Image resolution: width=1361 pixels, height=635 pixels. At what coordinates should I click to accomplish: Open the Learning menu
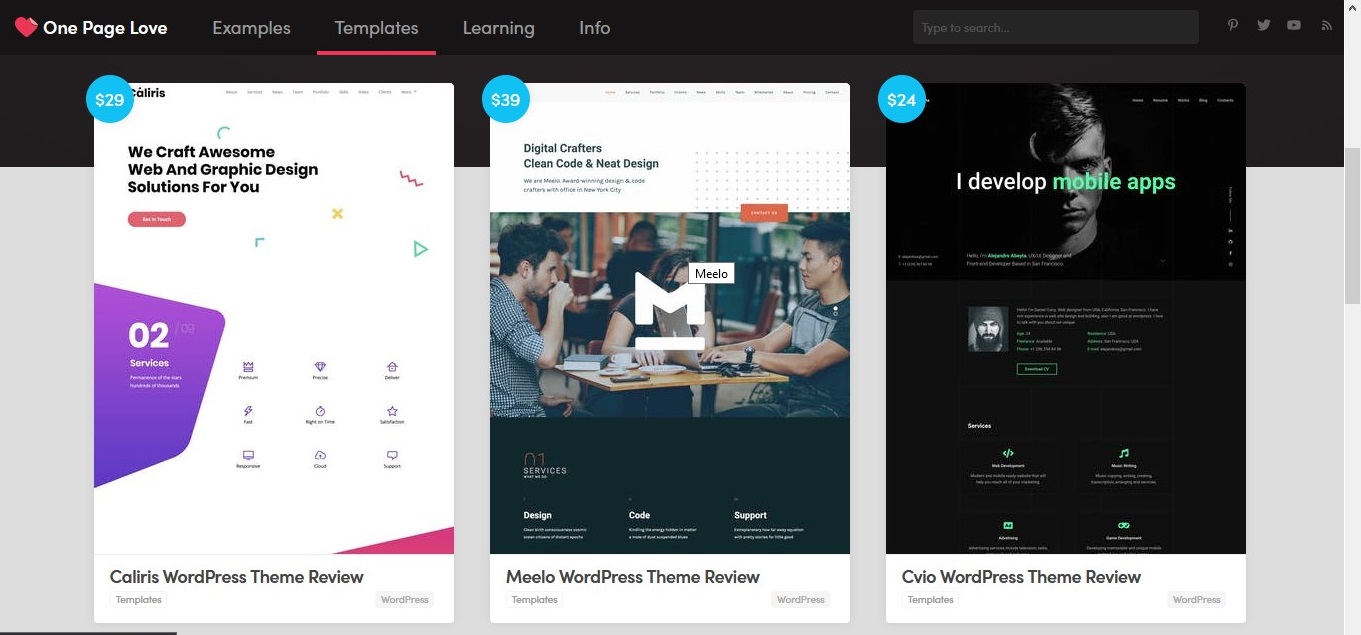click(498, 28)
